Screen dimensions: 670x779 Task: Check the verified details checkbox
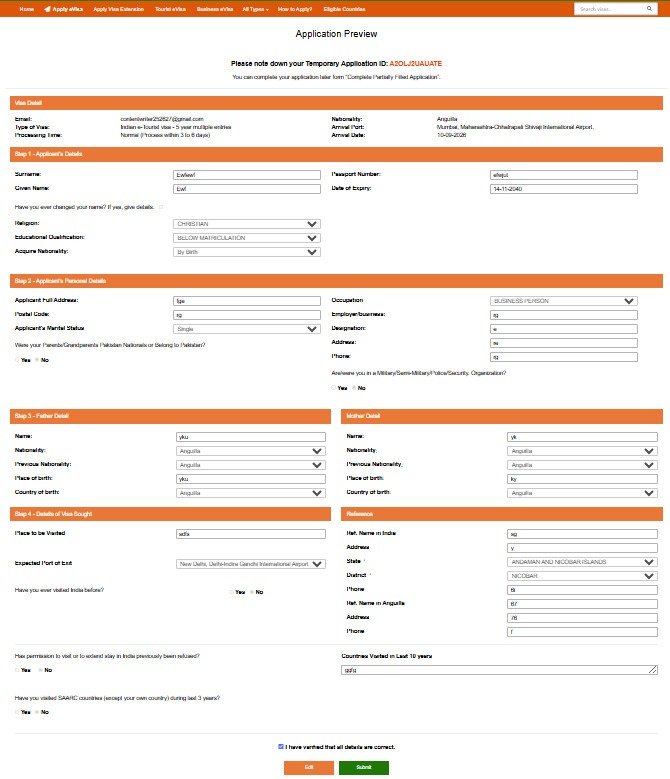(281, 747)
